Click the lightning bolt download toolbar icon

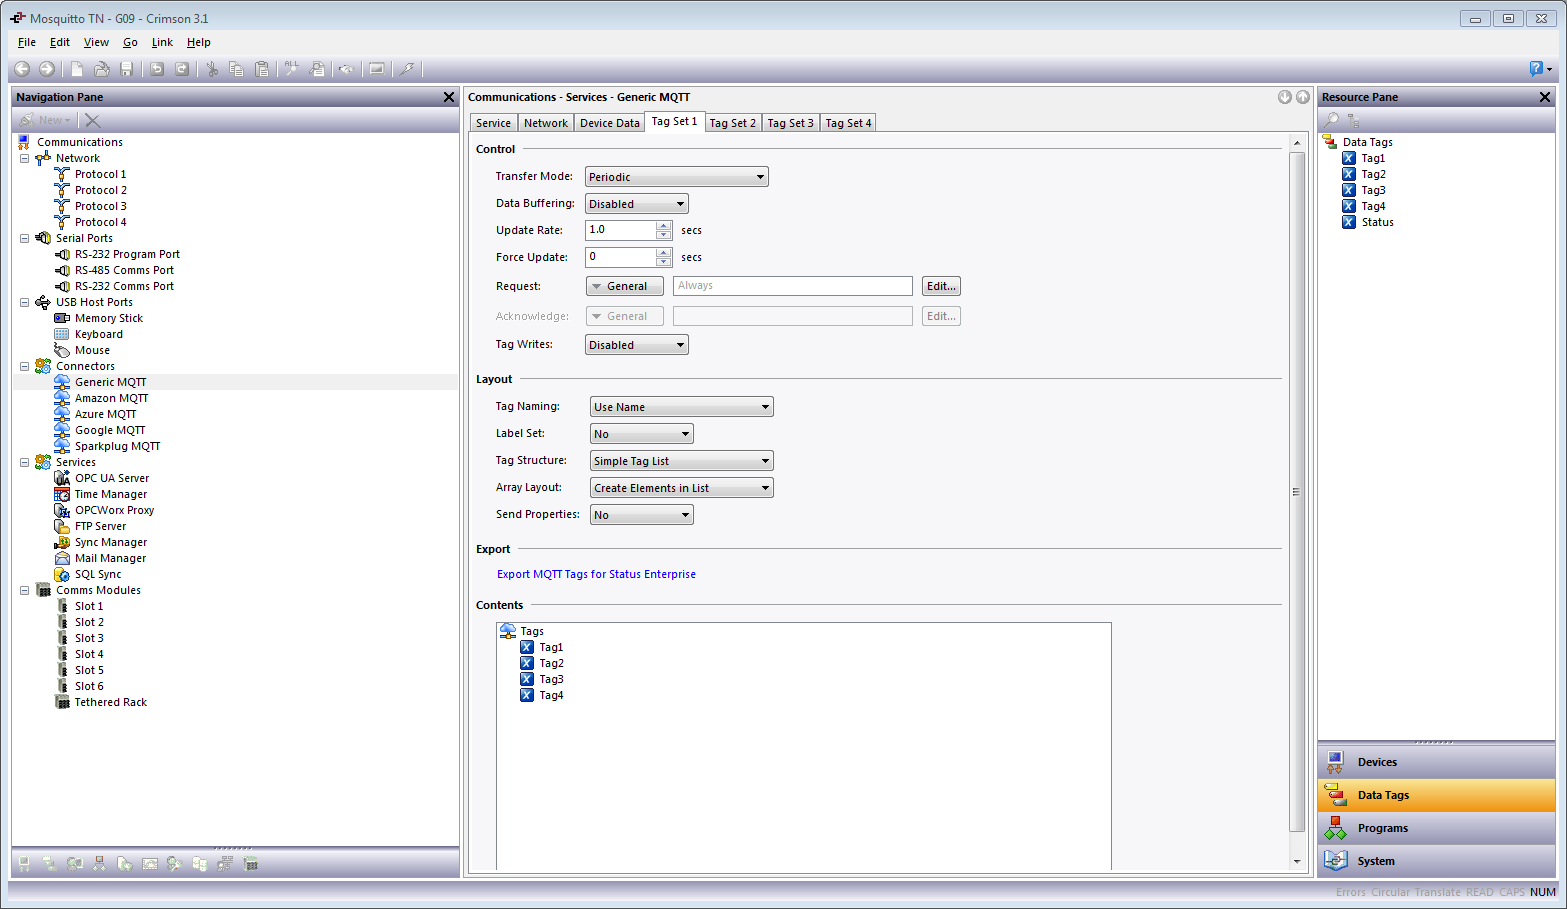click(x=407, y=69)
